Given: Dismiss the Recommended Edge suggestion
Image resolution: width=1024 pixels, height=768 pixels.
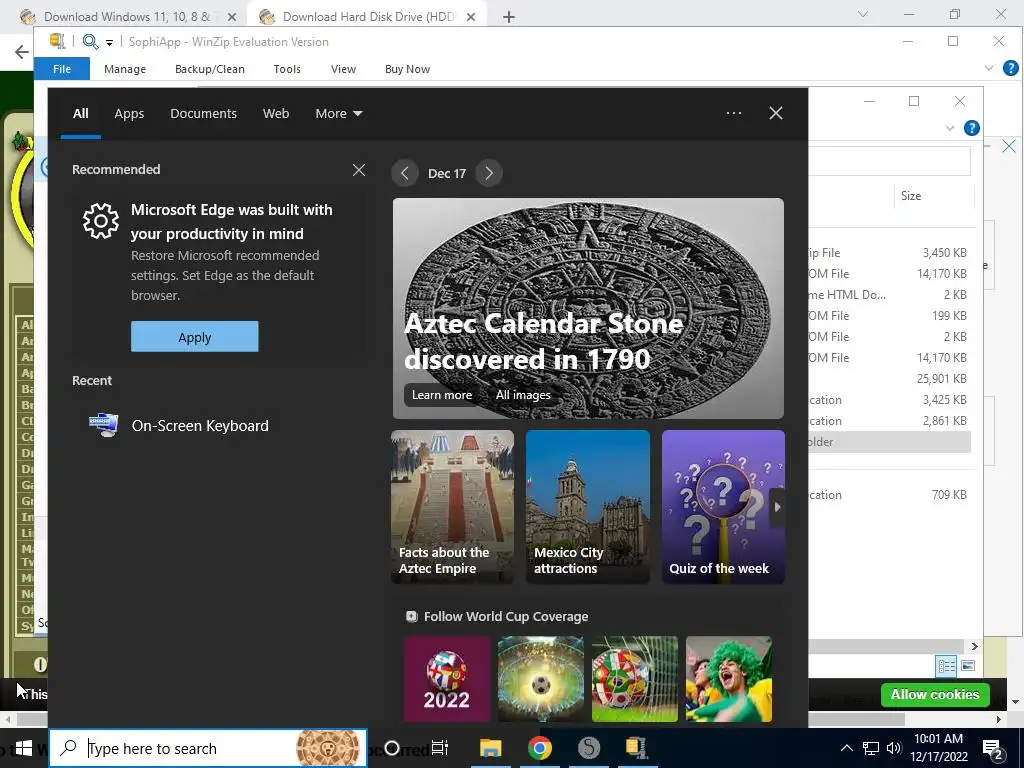Looking at the screenshot, I should (x=359, y=170).
